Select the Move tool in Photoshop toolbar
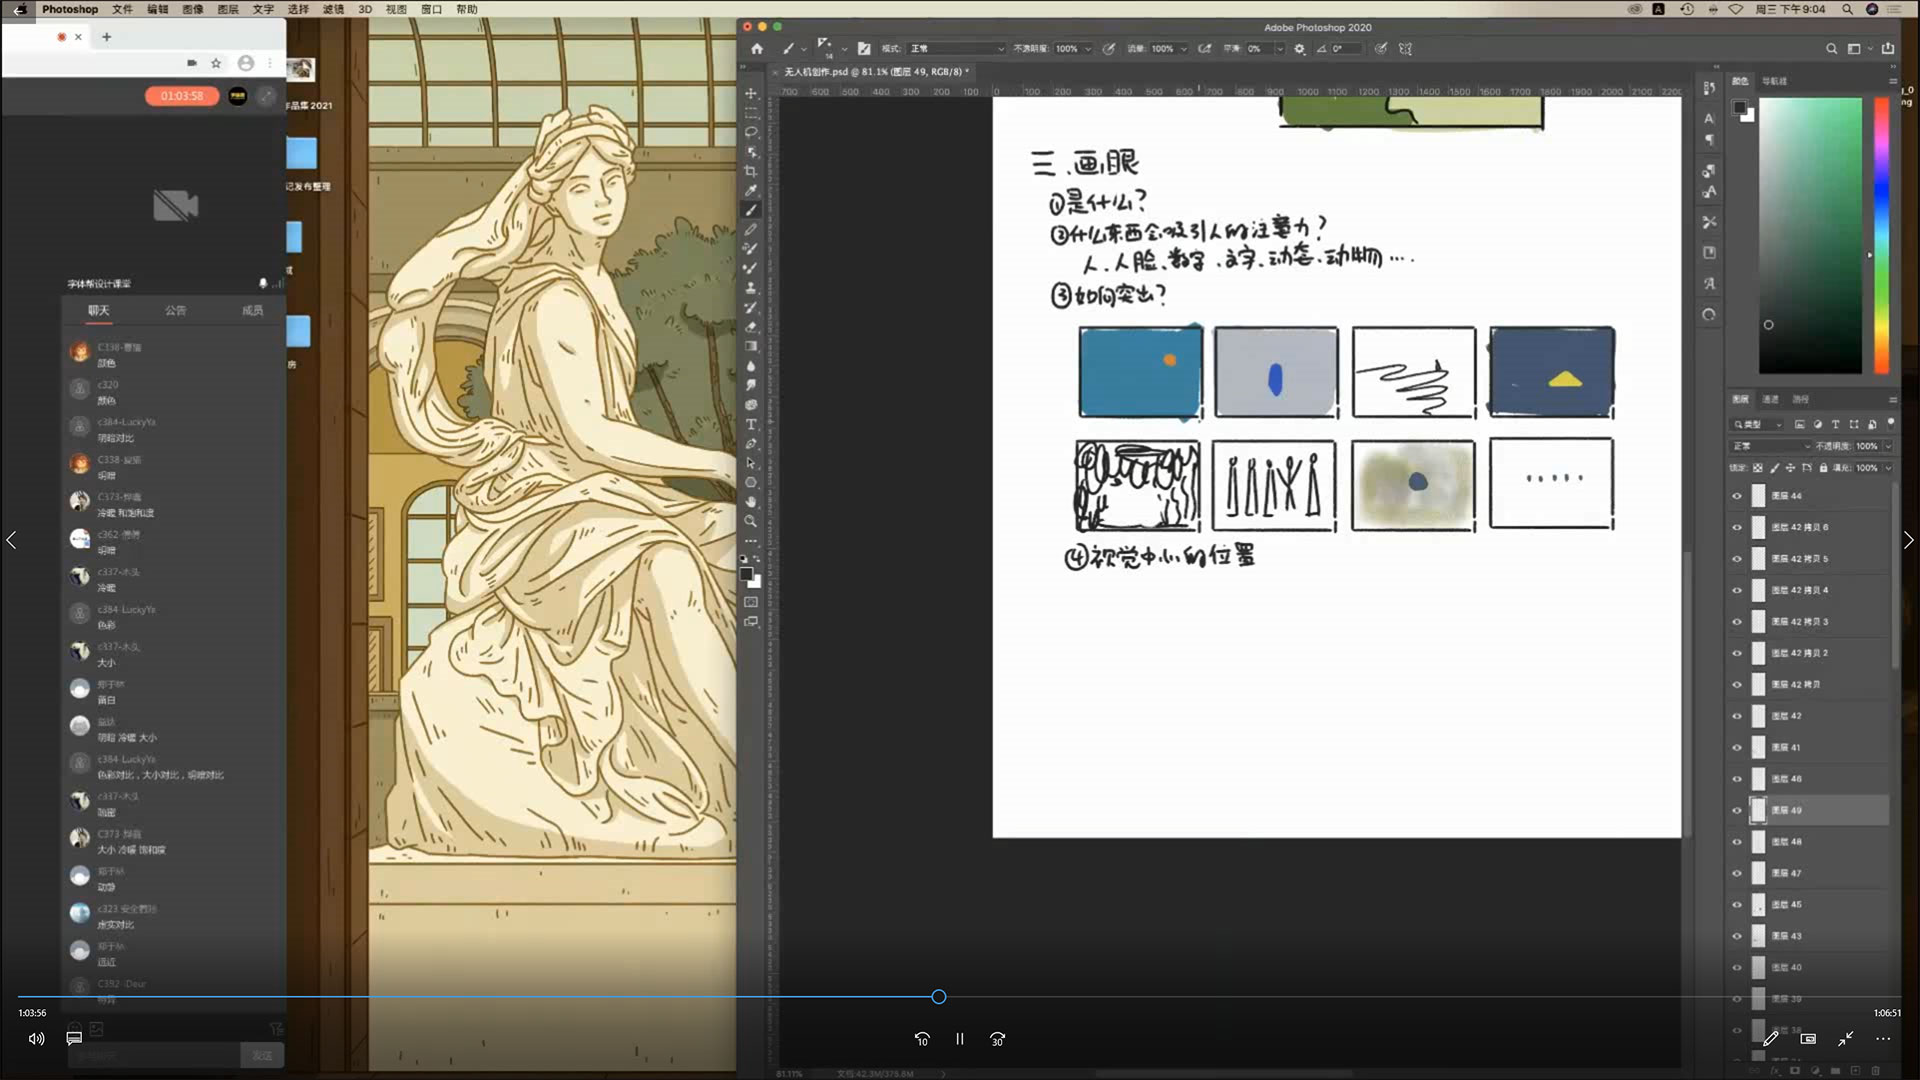Screen dimensions: 1920x1080 [x=751, y=93]
